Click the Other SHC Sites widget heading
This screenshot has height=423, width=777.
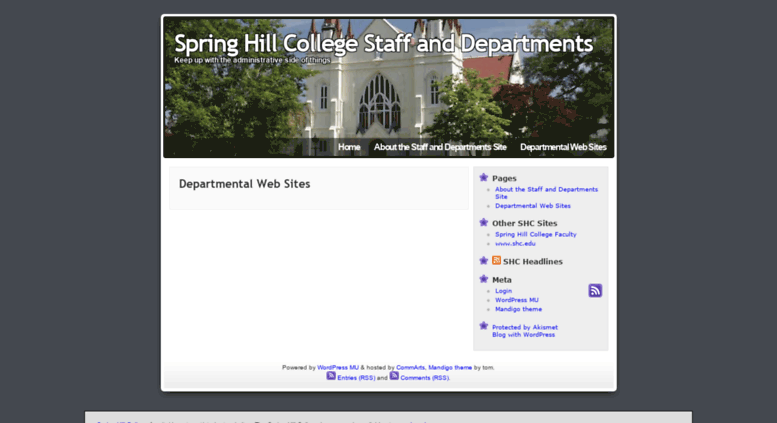click(x=524, y=223)
